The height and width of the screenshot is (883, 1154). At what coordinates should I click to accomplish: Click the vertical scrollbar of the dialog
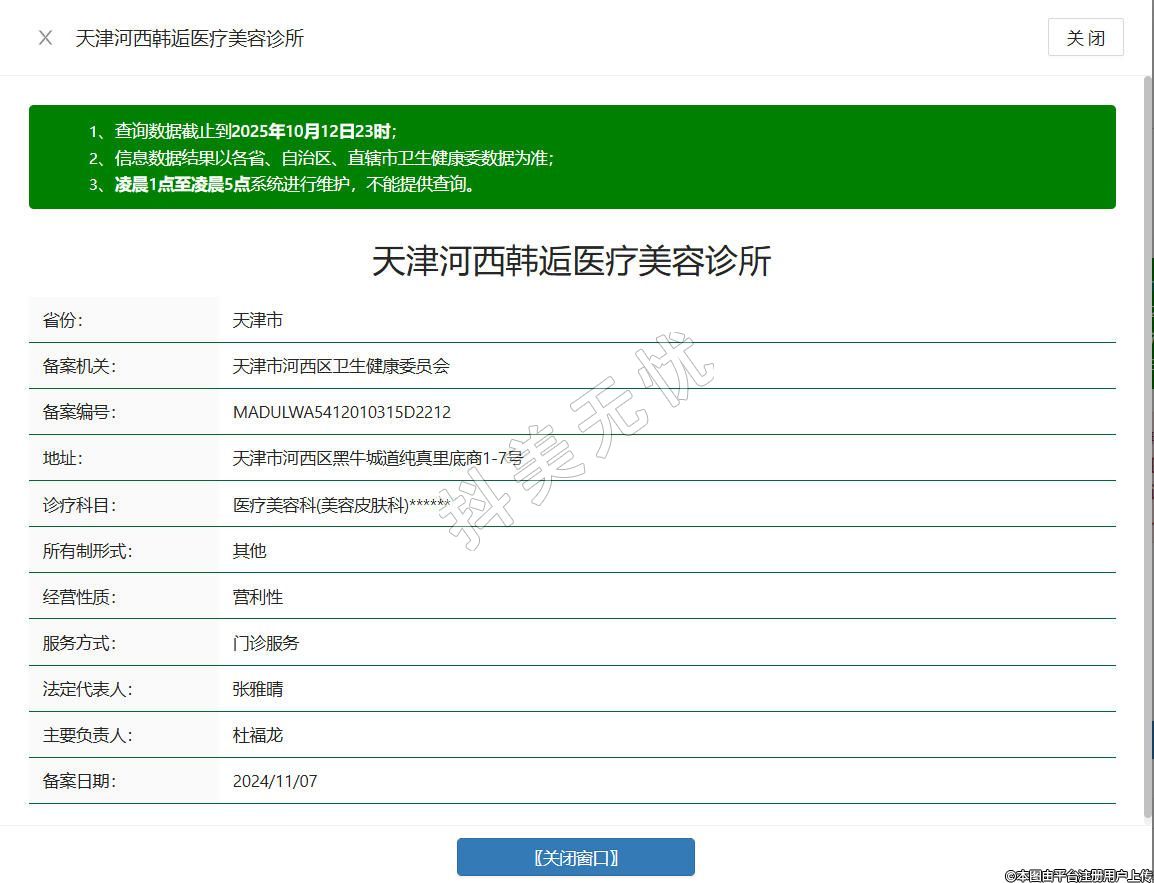pos(1146,440)
